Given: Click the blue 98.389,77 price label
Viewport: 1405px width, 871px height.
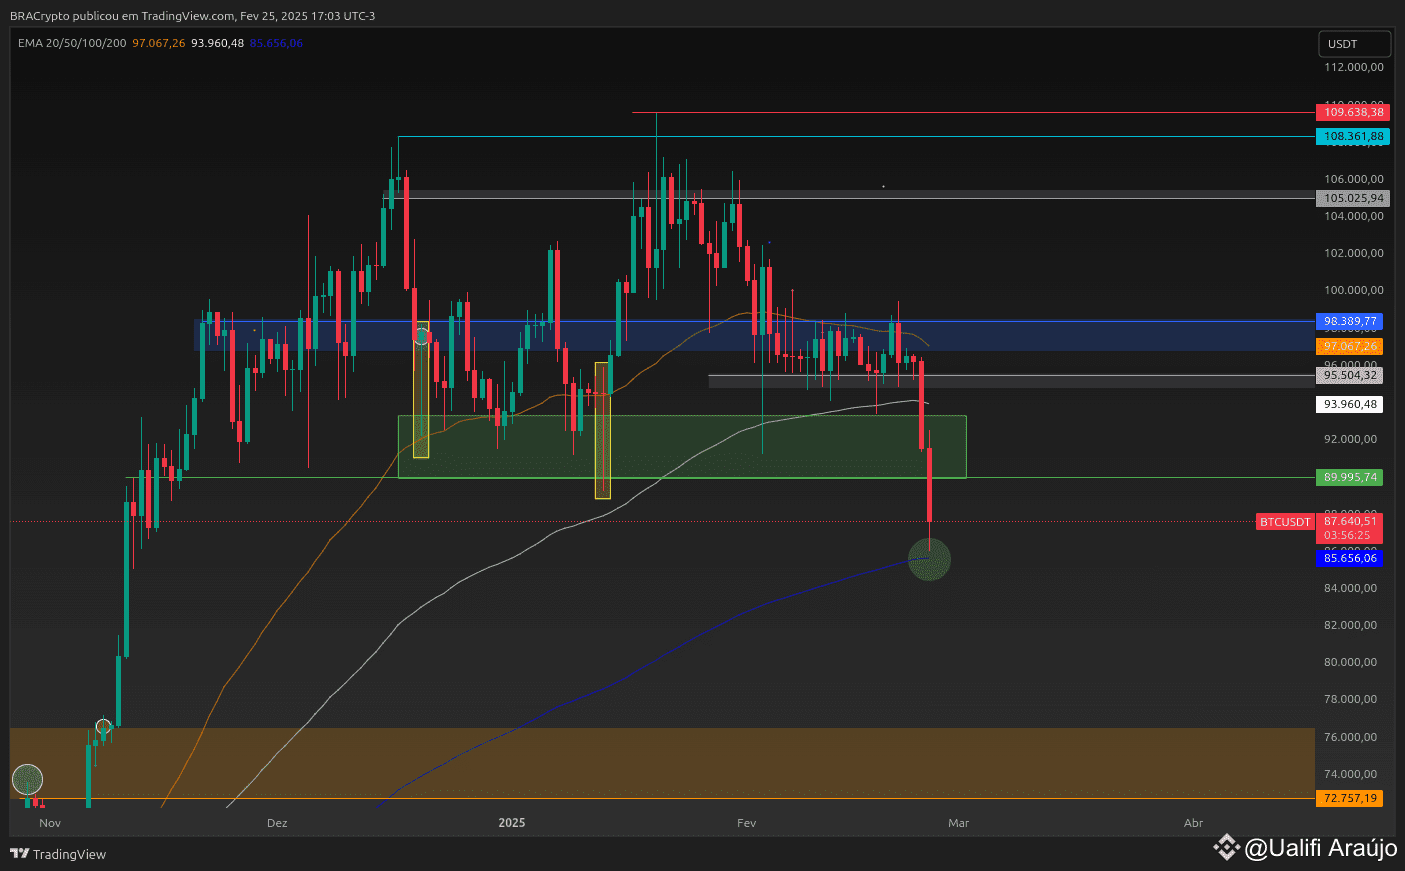Looking at the screenshot, I should (x=1350, y=321).
